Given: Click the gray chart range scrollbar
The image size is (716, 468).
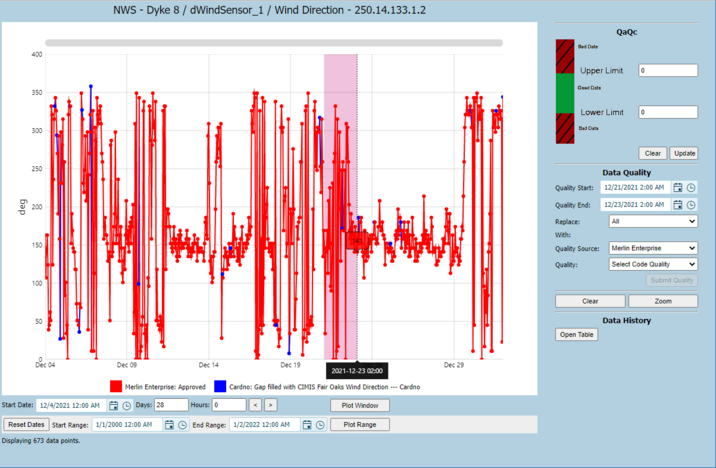Looking at the screenshot, I should coord(274,43).
